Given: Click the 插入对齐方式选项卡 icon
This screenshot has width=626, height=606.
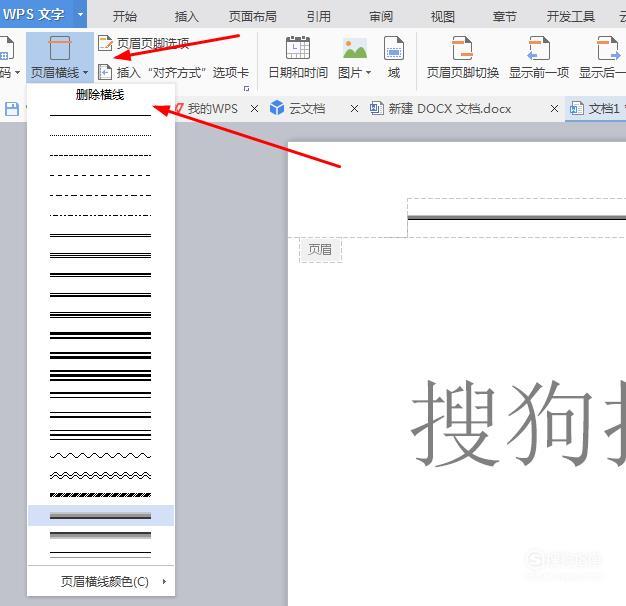Looking at the screenshot, I should coord(105,72).
